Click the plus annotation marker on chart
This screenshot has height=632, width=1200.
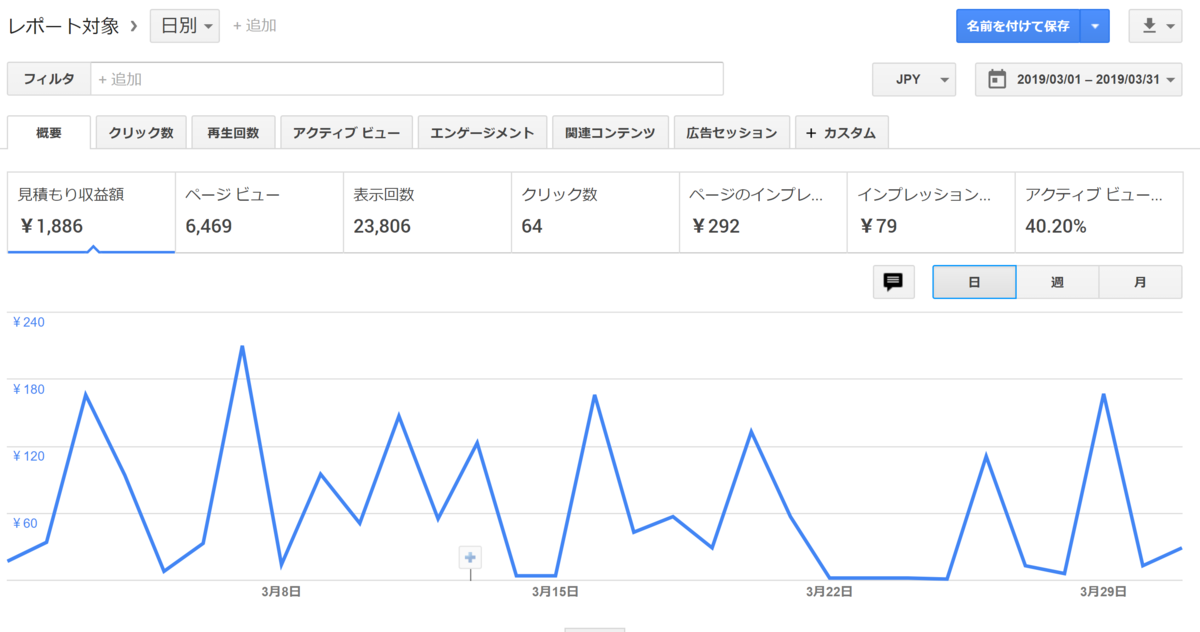point(470,558)
